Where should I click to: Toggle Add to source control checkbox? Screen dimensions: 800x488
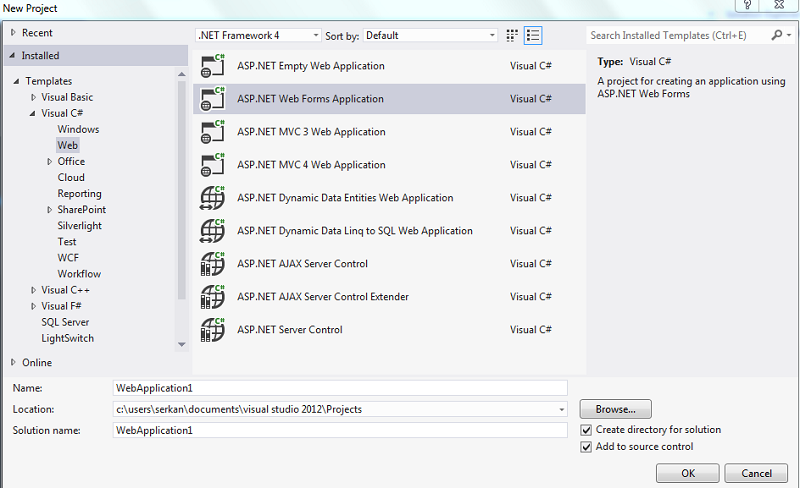586,447
